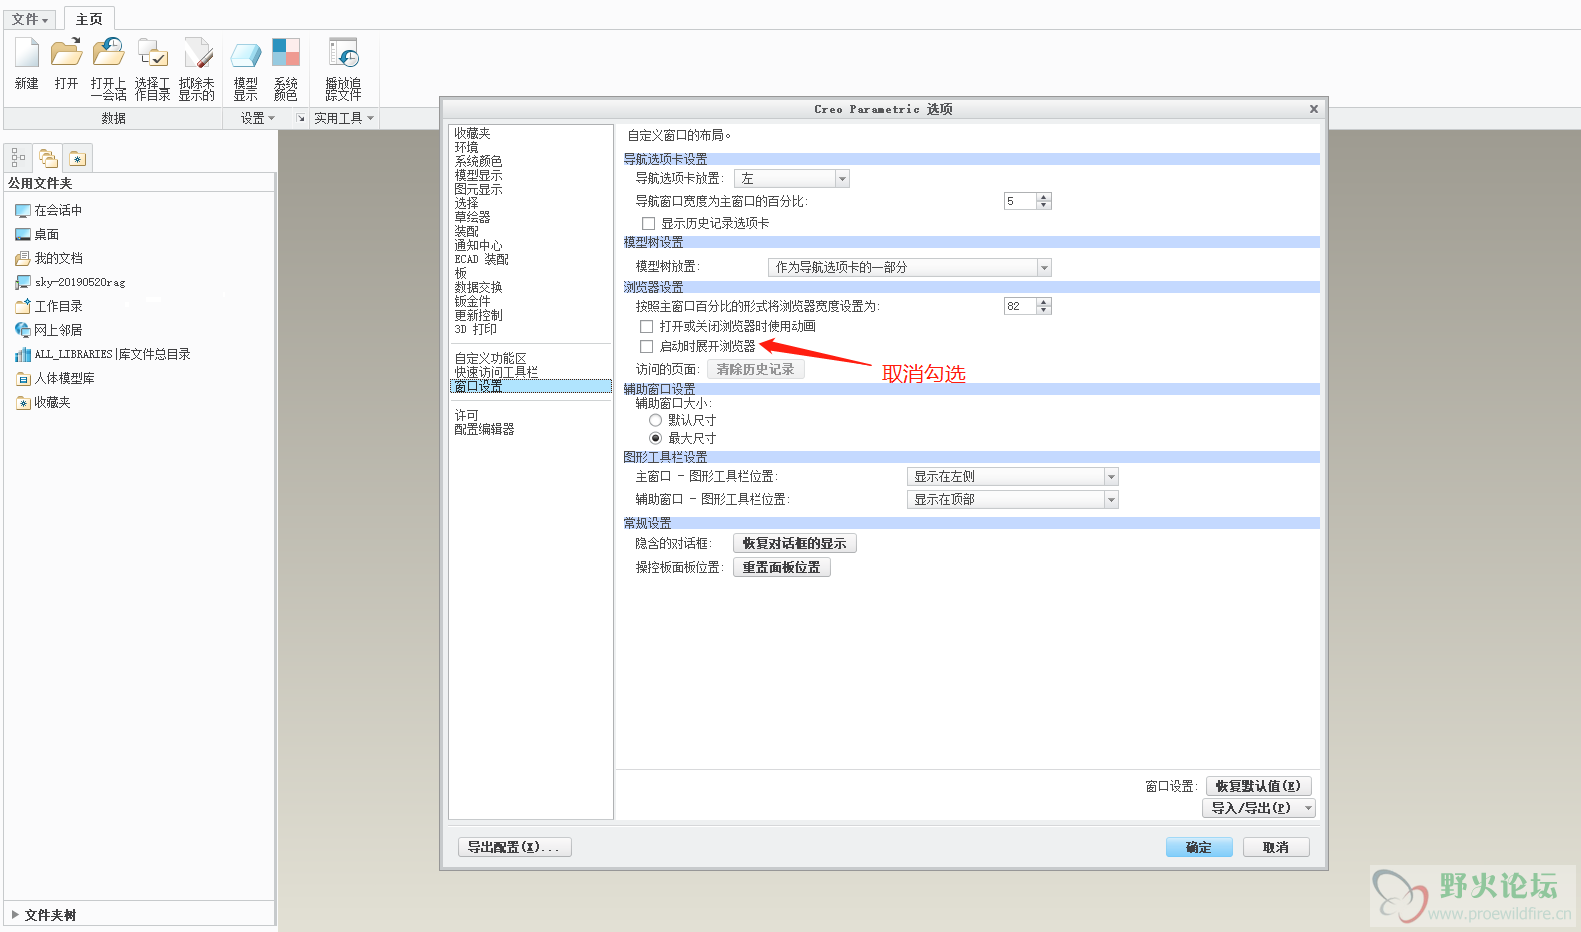Select 草绘器 options category
This screenshot has height=932, width=1581.
click(473, 218)
